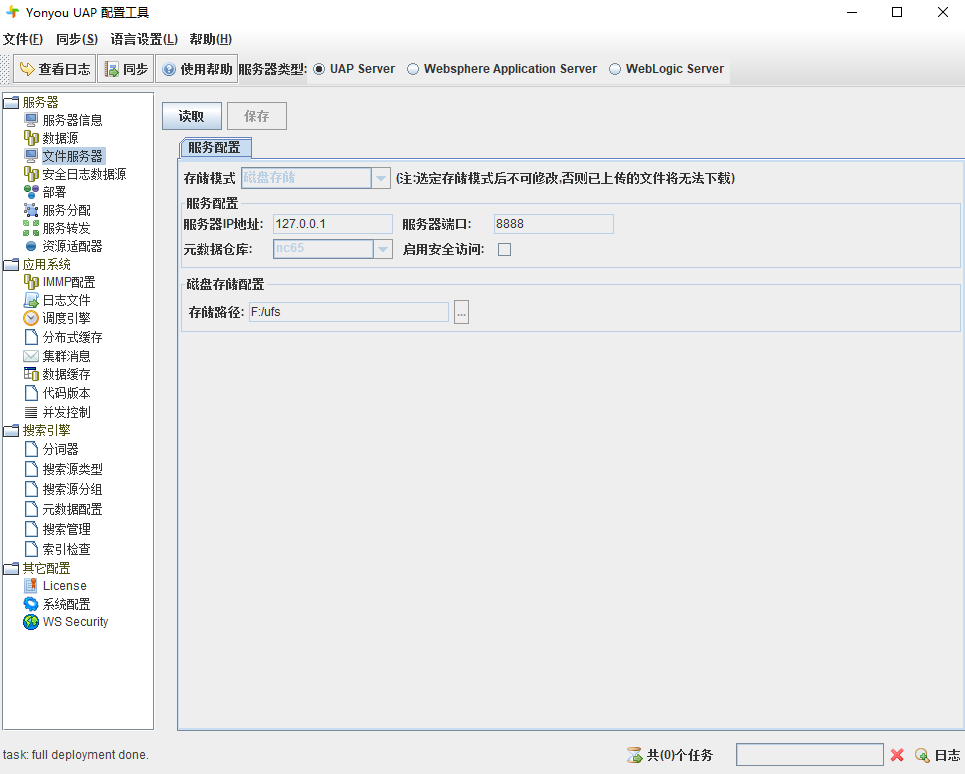Collapse the 应用系统 tree folder
This screenshot has width=965, height=774.
[x=11, y=265]
